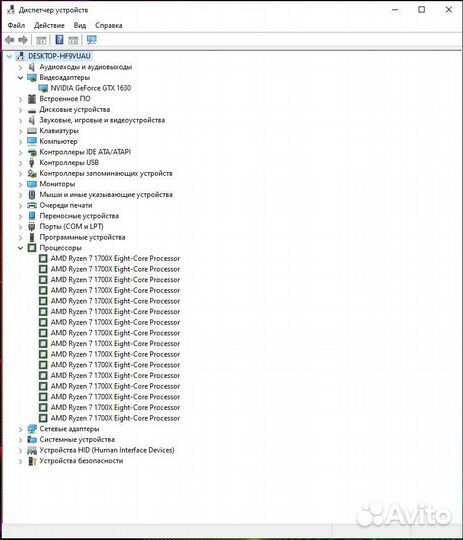Expand the Мониторы category

point(21,184)
